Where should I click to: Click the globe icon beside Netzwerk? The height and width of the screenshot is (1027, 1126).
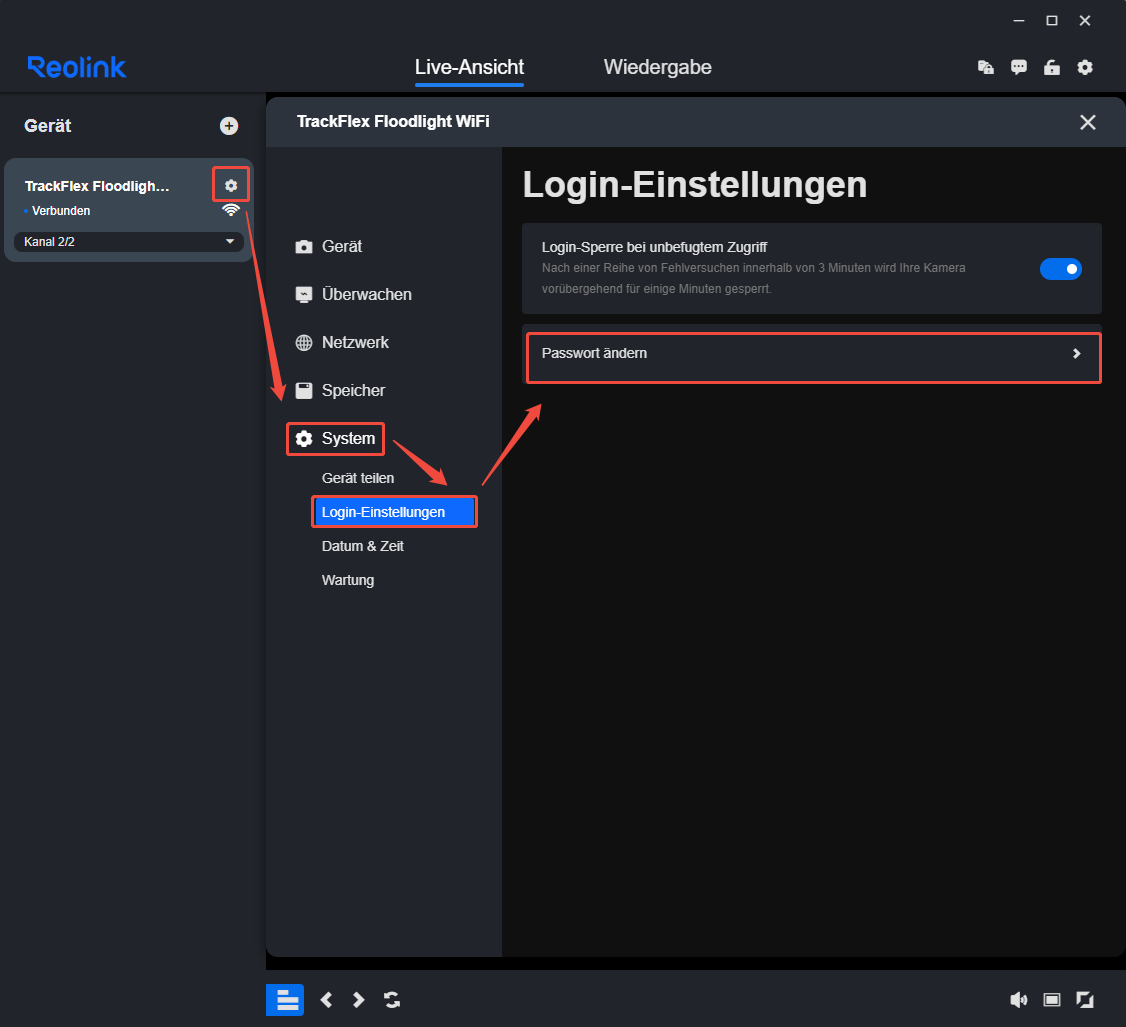point(304,343)
